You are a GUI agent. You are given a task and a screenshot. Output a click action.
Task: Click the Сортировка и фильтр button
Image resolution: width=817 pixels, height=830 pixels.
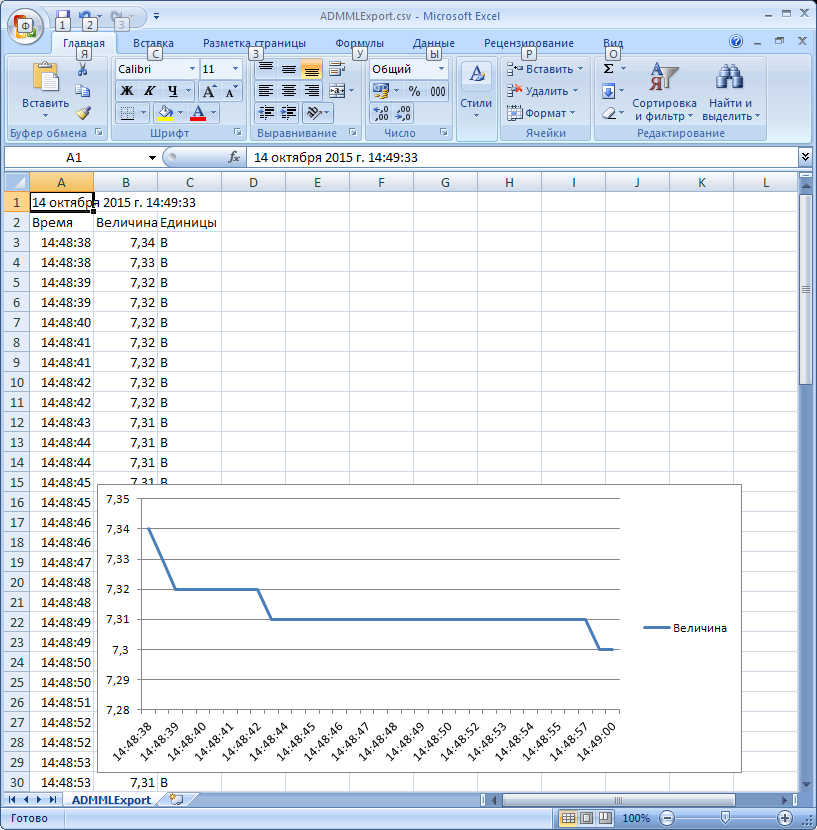[664, 95]
